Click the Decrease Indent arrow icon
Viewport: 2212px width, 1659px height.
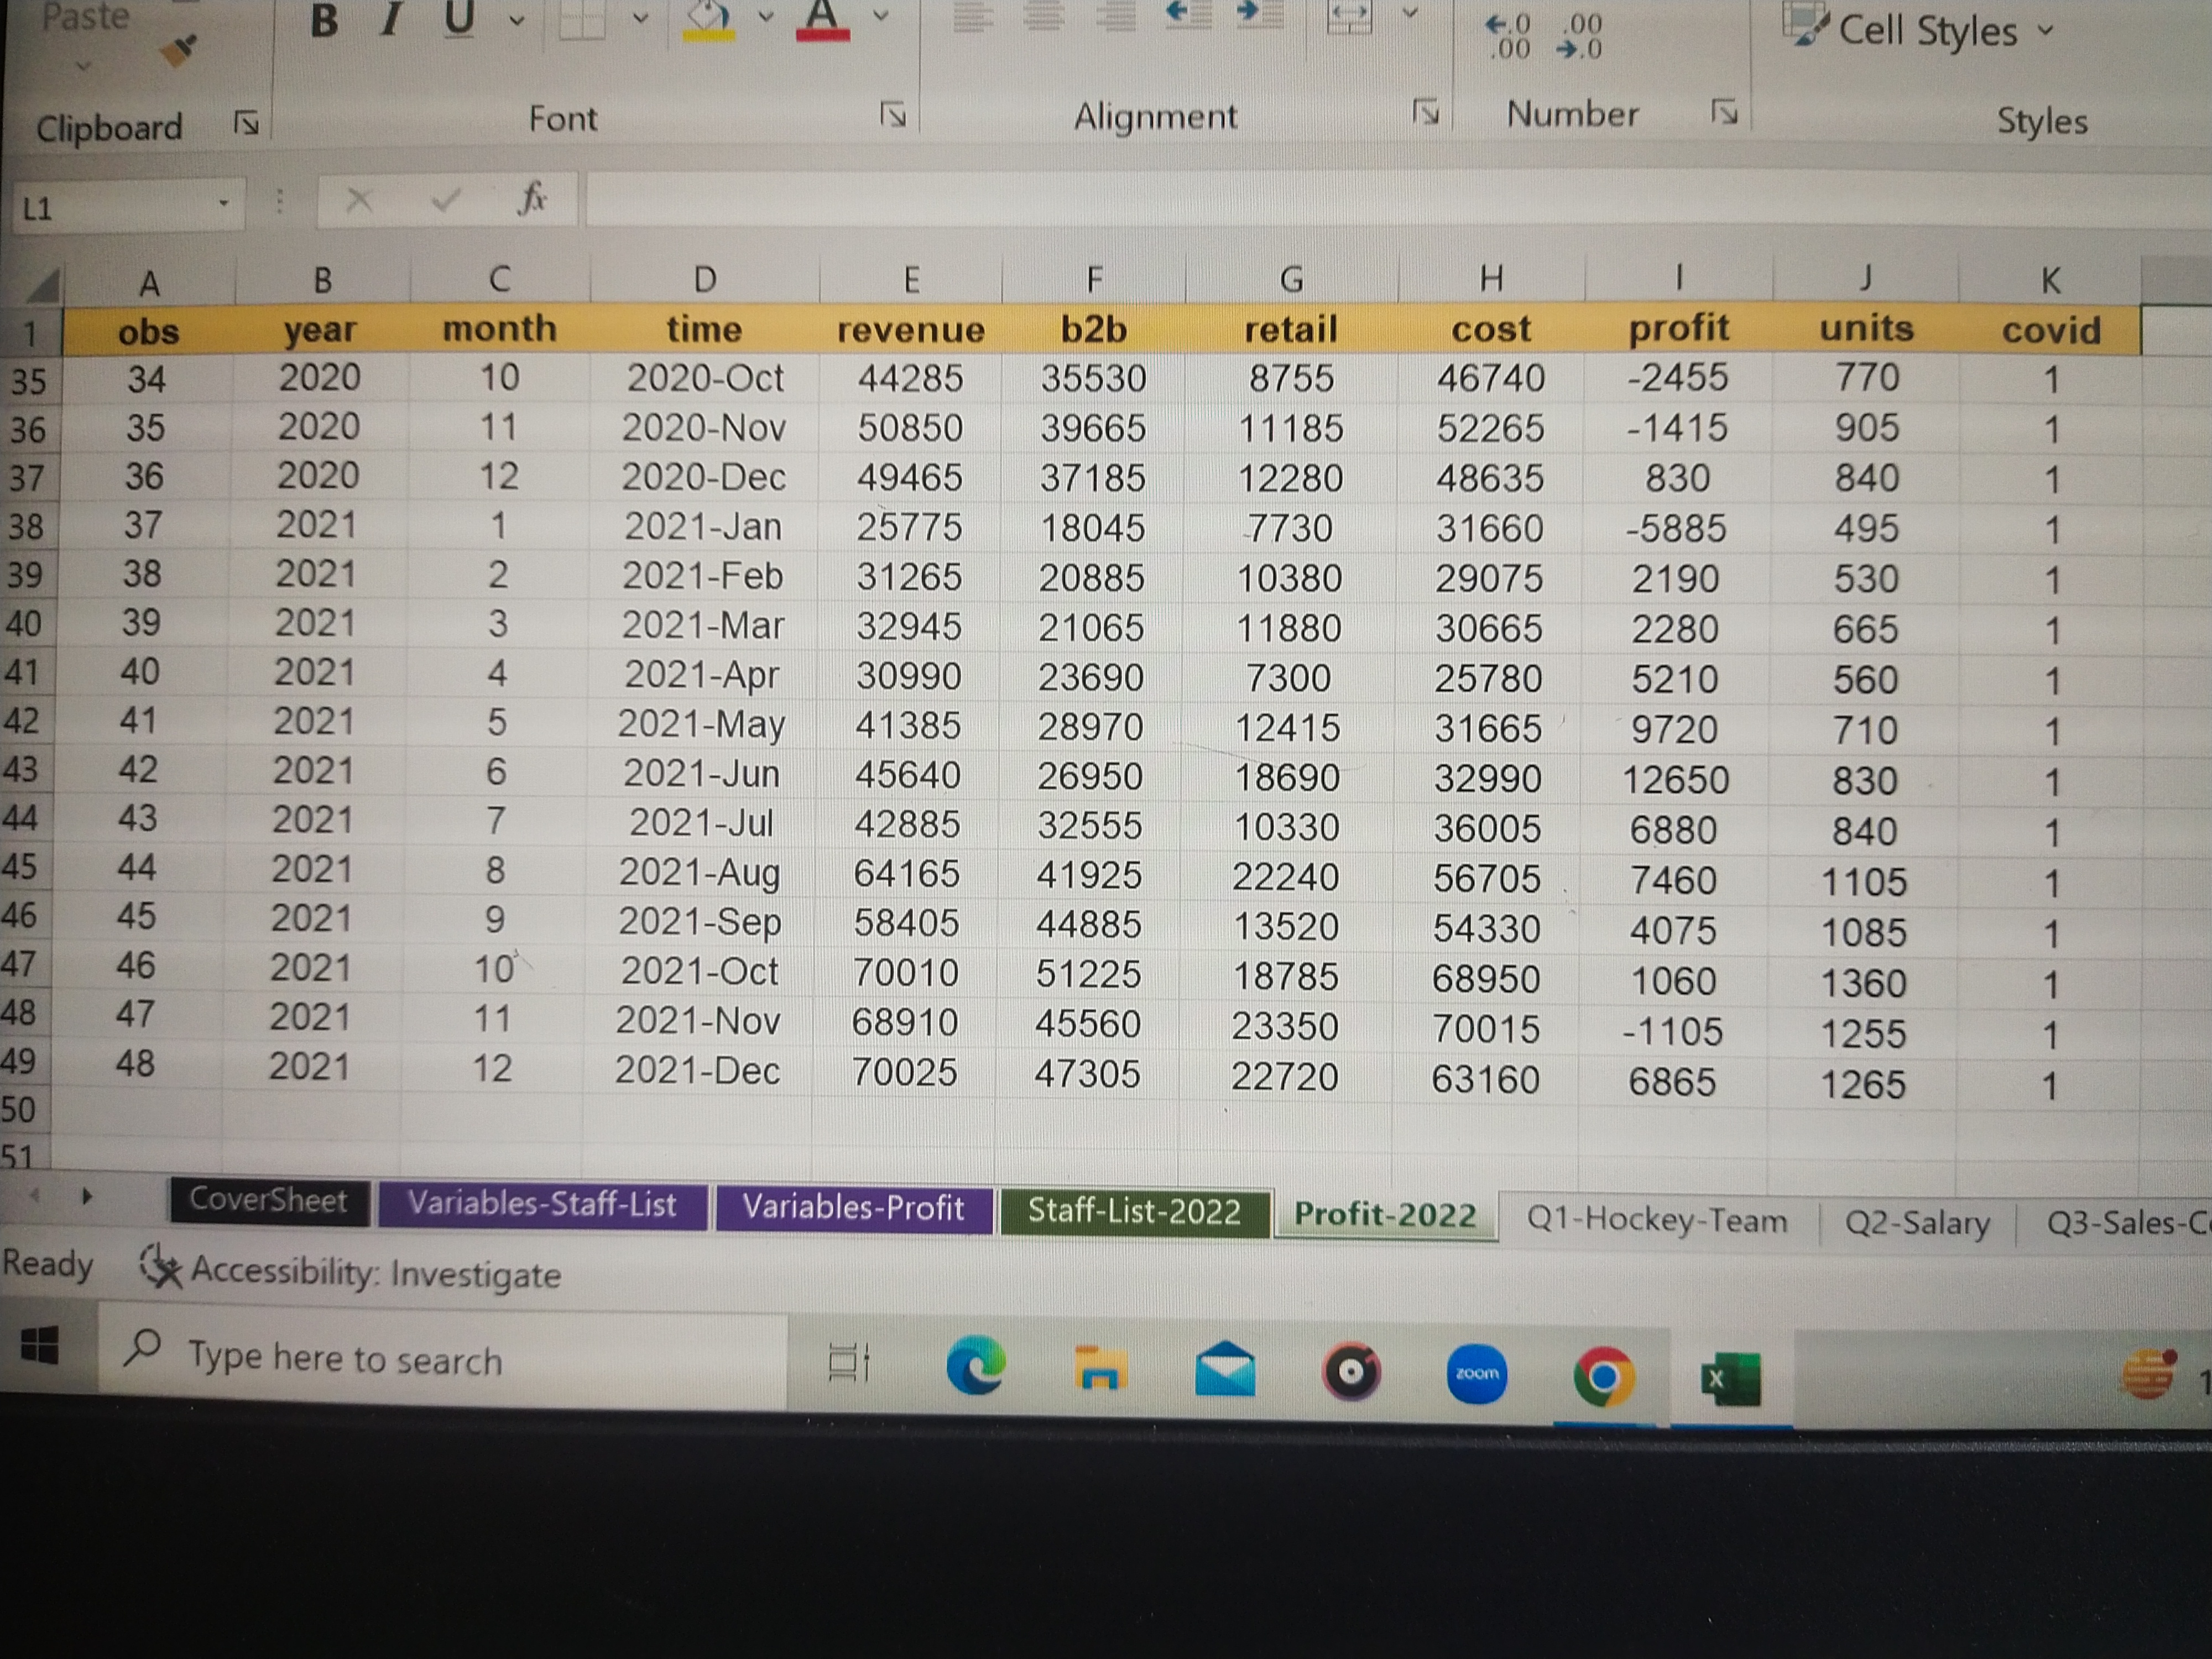point(1189,14)
